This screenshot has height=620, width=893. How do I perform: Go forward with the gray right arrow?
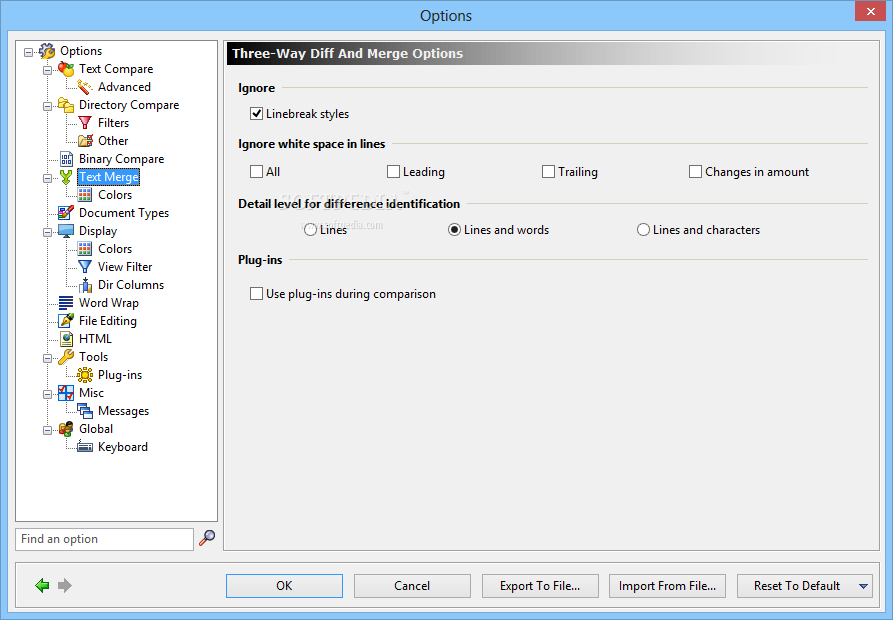point(65,585)
